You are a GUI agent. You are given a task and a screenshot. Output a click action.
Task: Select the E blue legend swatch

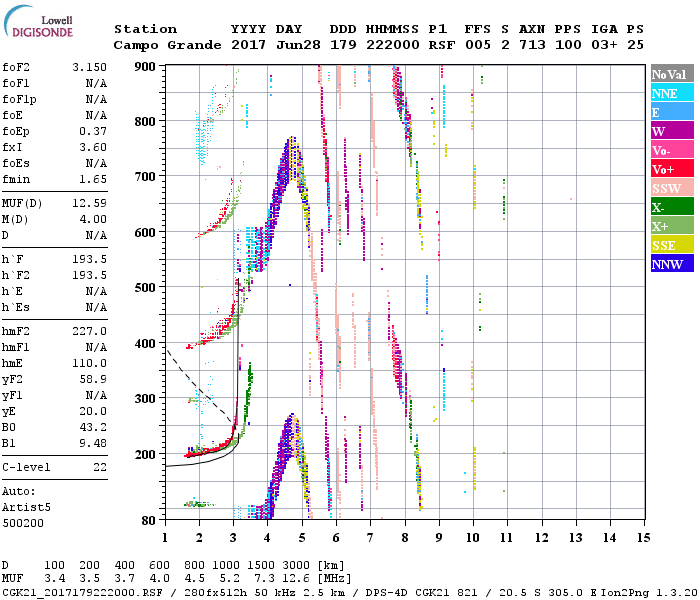click(672, 112)
